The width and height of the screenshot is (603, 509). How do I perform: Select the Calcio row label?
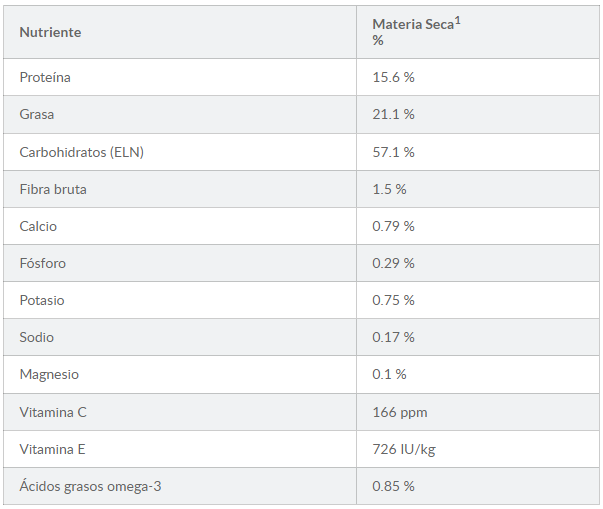pos(38,226)
